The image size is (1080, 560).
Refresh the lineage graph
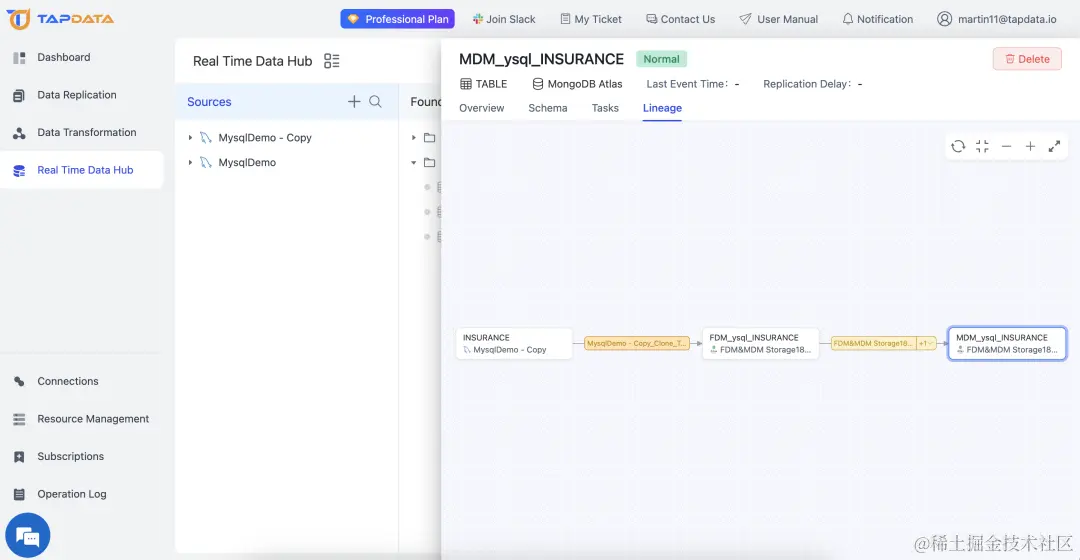(x=958, y=146)
